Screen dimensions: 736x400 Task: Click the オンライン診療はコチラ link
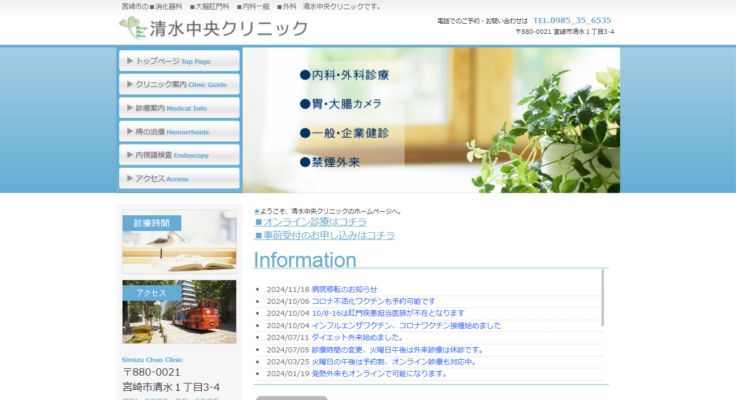tap(310, 222)
